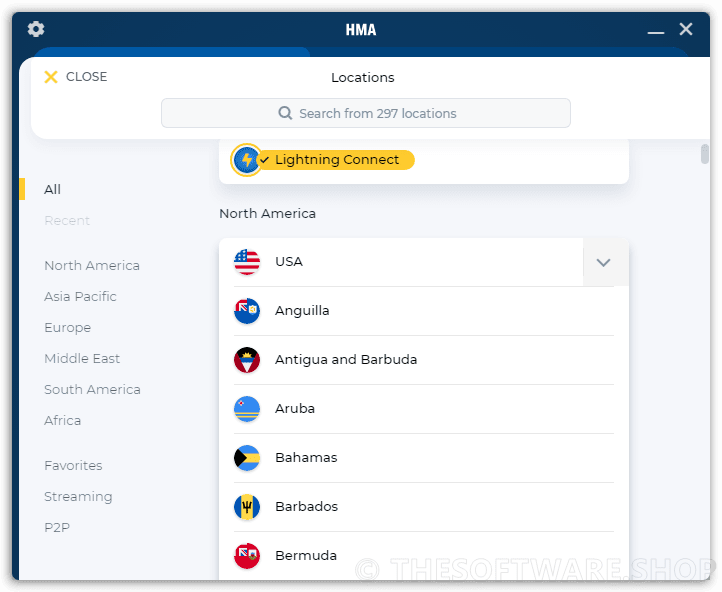Show P2P servers
This screenshot has height=592, width=722.
click(57, 528)
